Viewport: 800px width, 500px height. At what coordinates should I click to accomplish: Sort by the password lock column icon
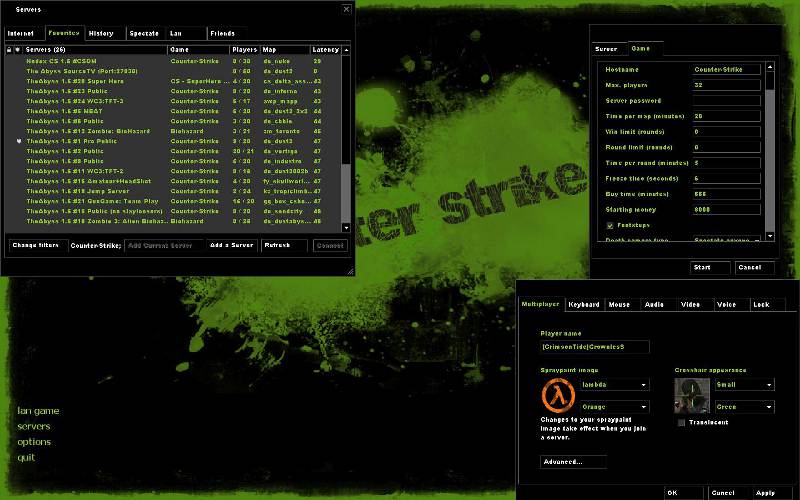(x=9, y=50)
